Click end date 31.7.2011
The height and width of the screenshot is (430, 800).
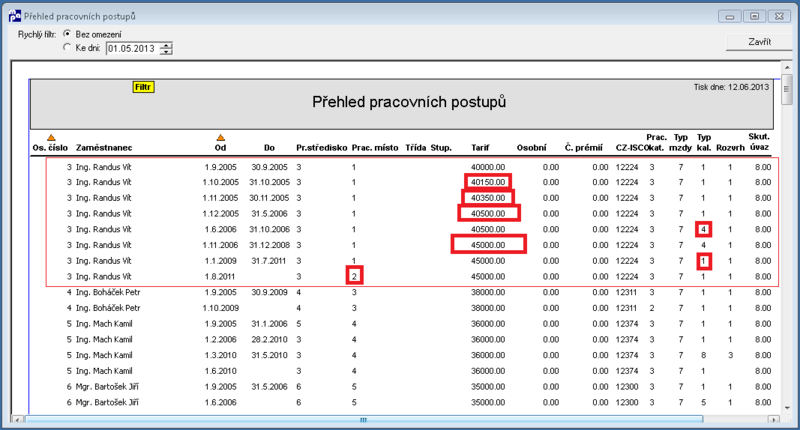point(268,261)
